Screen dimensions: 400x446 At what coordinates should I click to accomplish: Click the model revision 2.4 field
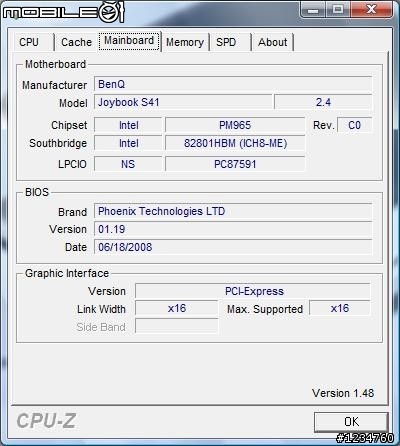tap(323, 102)
